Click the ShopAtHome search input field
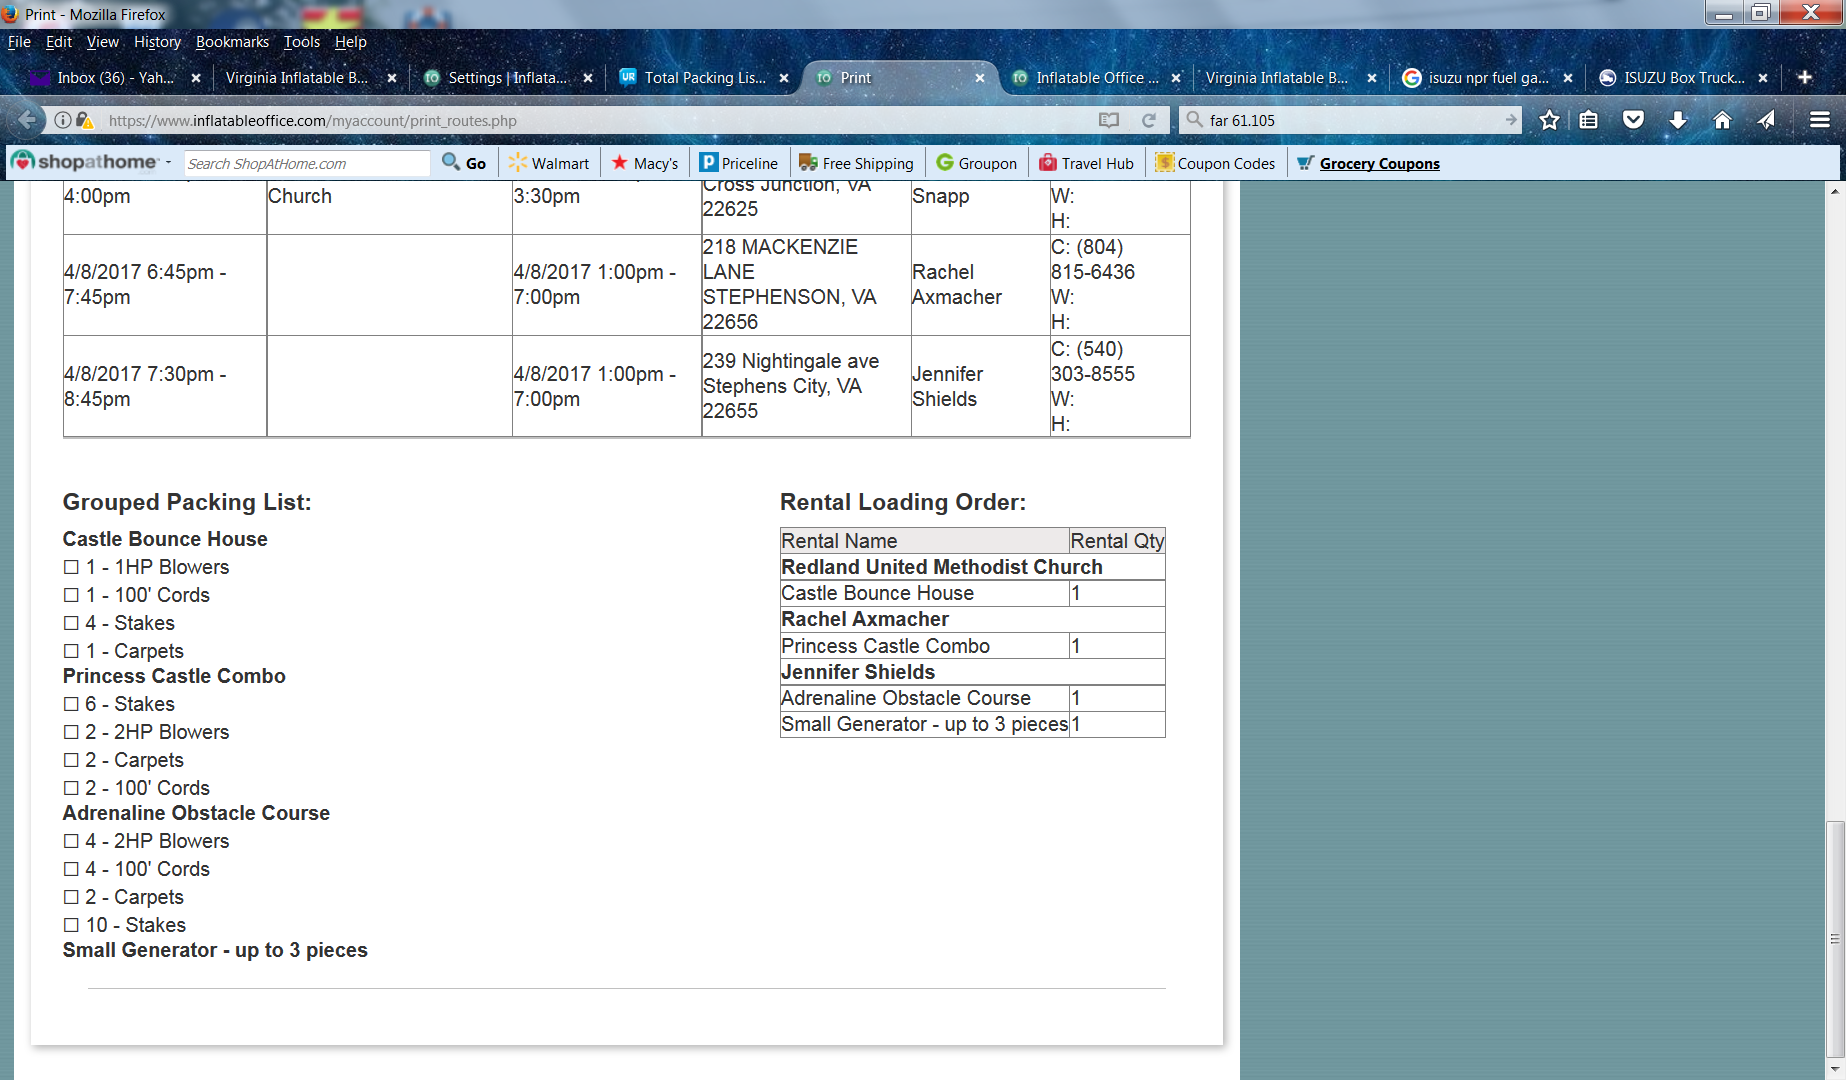This screenshot has height=1080, width=1846. (x=307, y=163)
